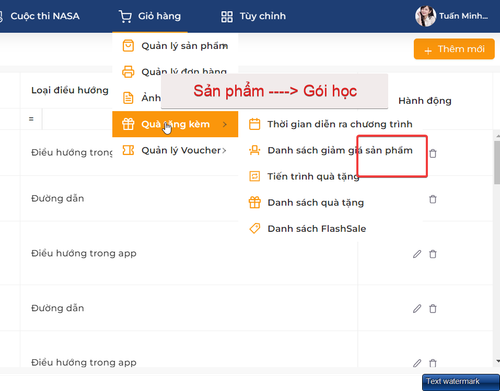Open Thời gian diễn ra chương trình
Image resolution: width=500 pixels, height=391 pixels.
(x=331, y=124)
